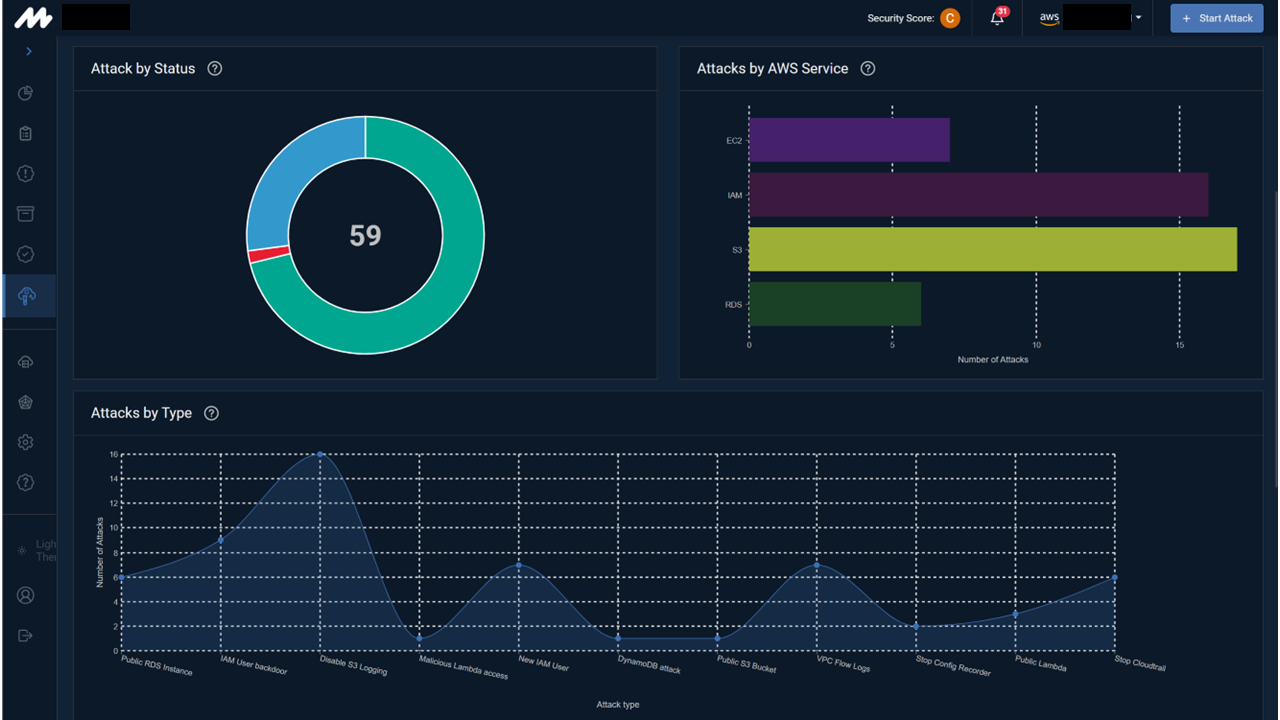Click the logout icon in sidebar
The height and width of the screenshot is (720, 1280).
[x=26, y=635]
